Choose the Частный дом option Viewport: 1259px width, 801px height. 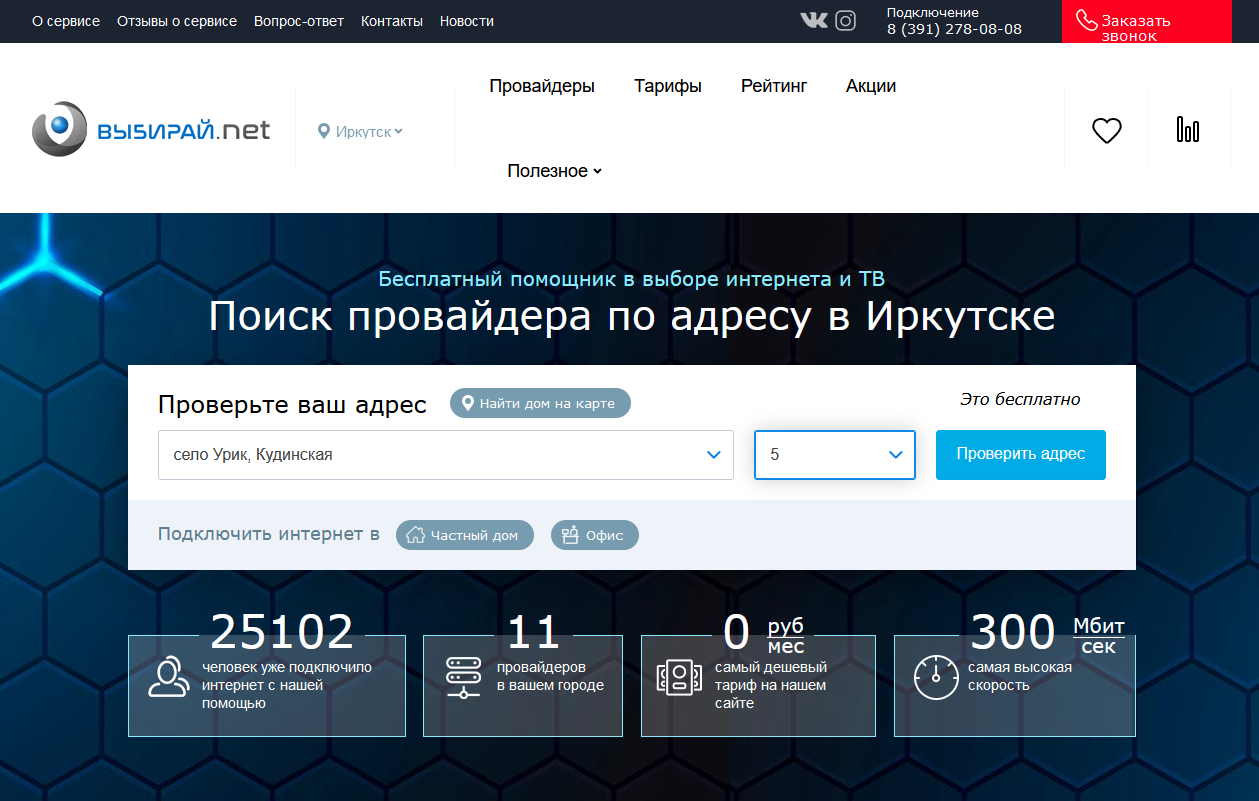pyautogui.click(x=464, y=535)
